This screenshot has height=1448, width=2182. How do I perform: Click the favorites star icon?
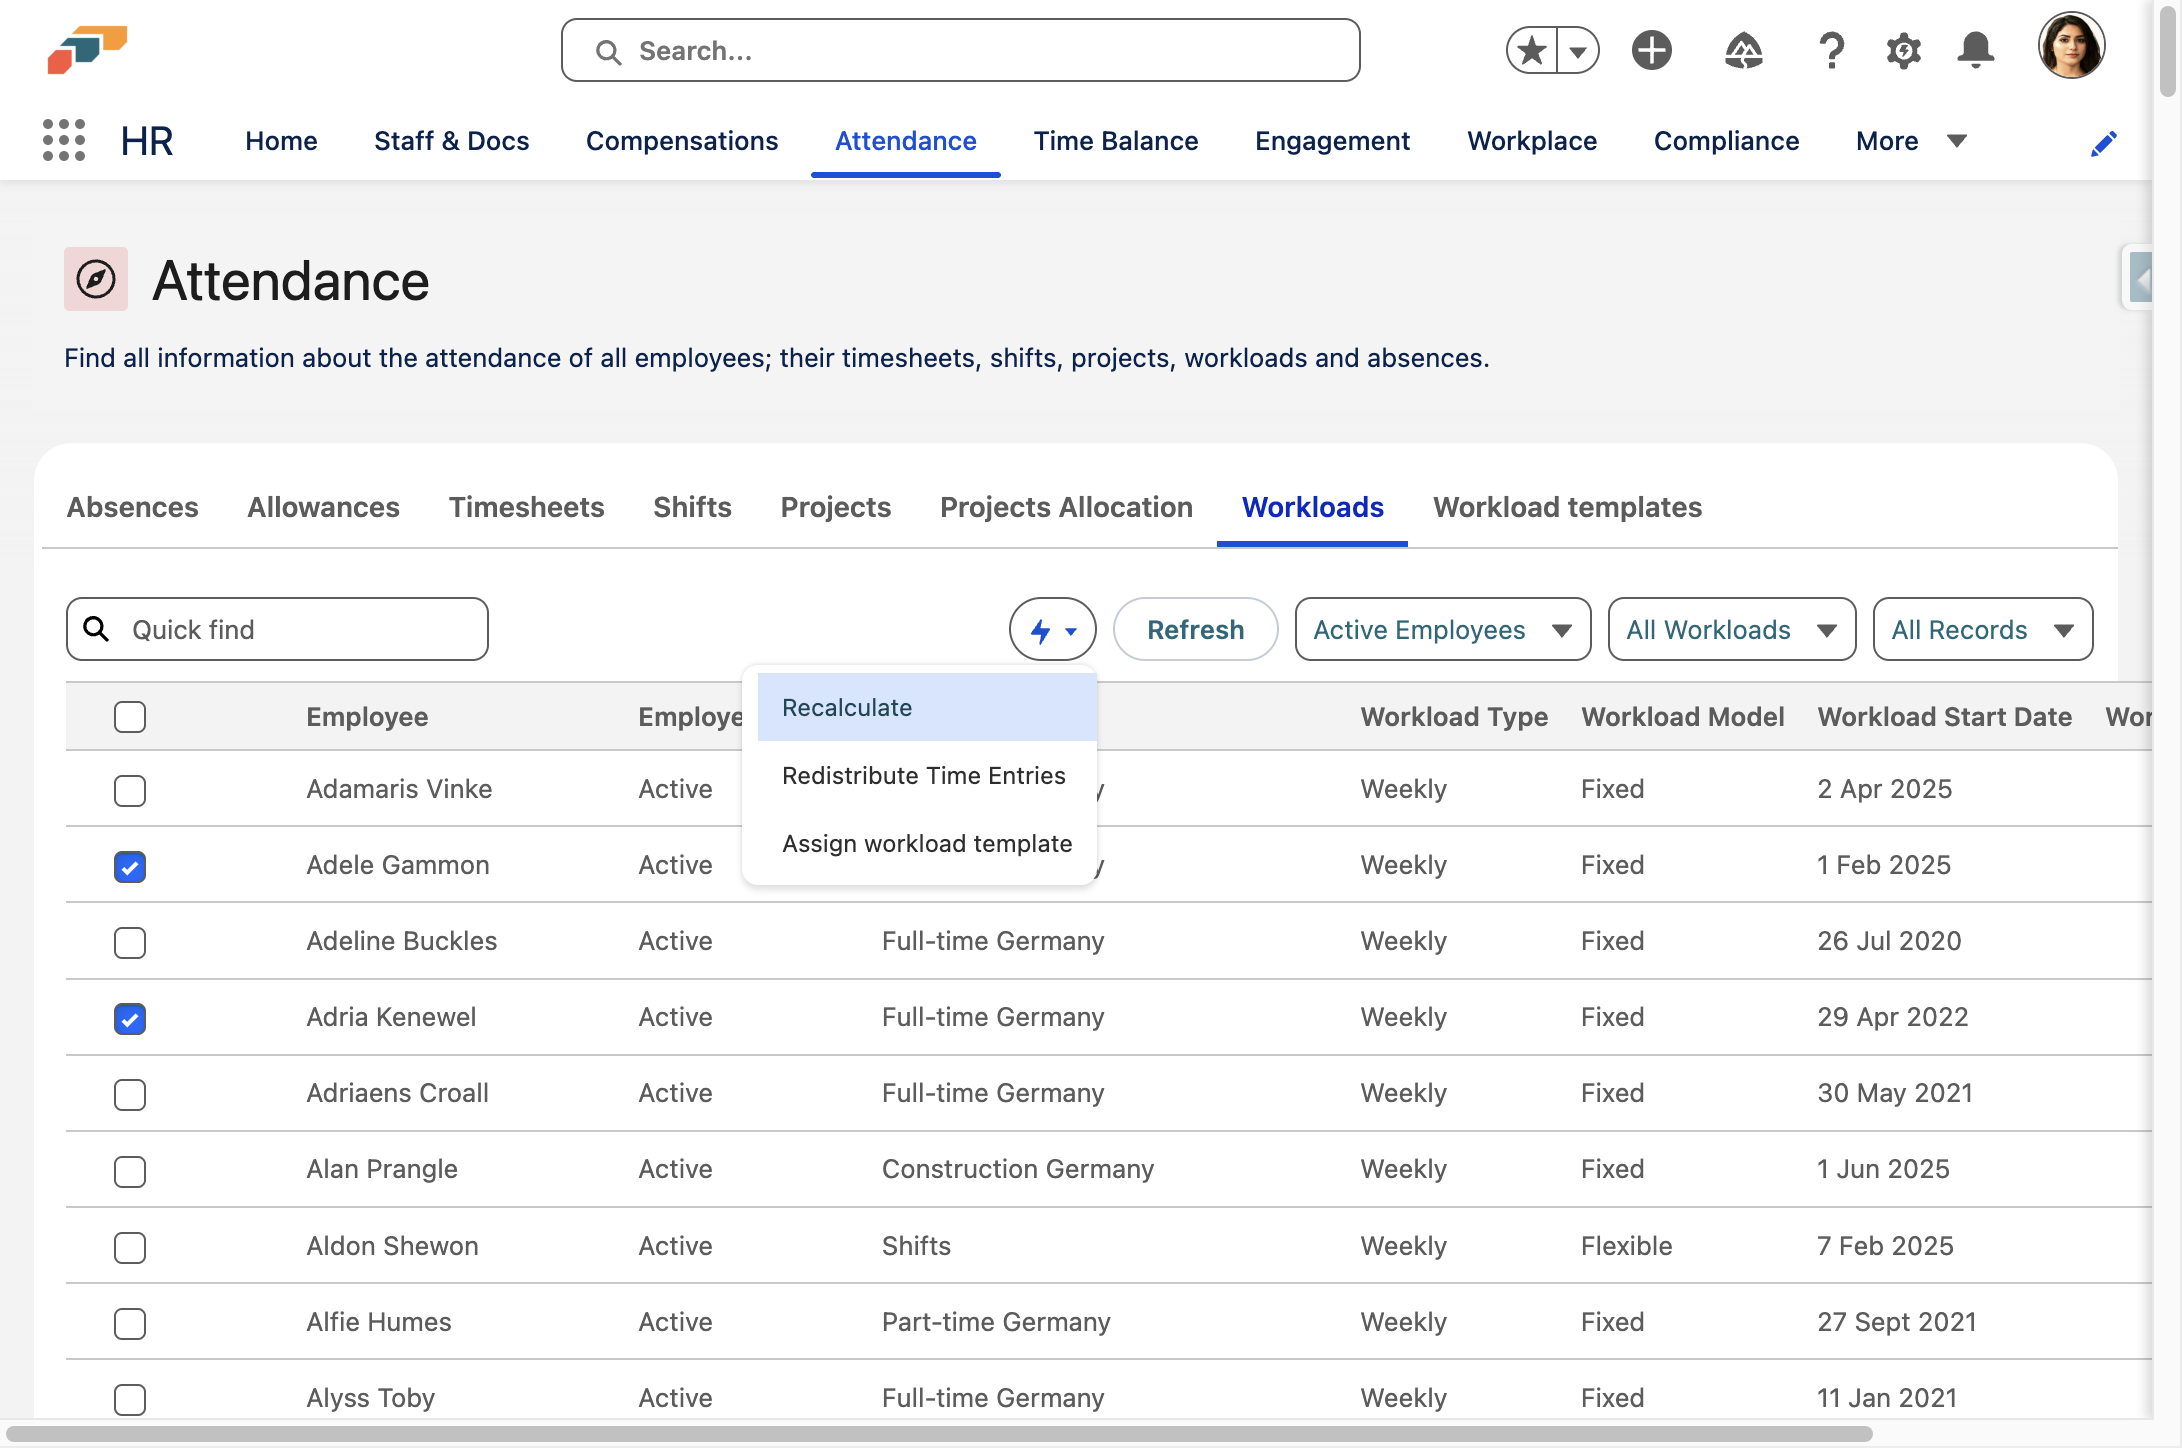coord(1532,50)
